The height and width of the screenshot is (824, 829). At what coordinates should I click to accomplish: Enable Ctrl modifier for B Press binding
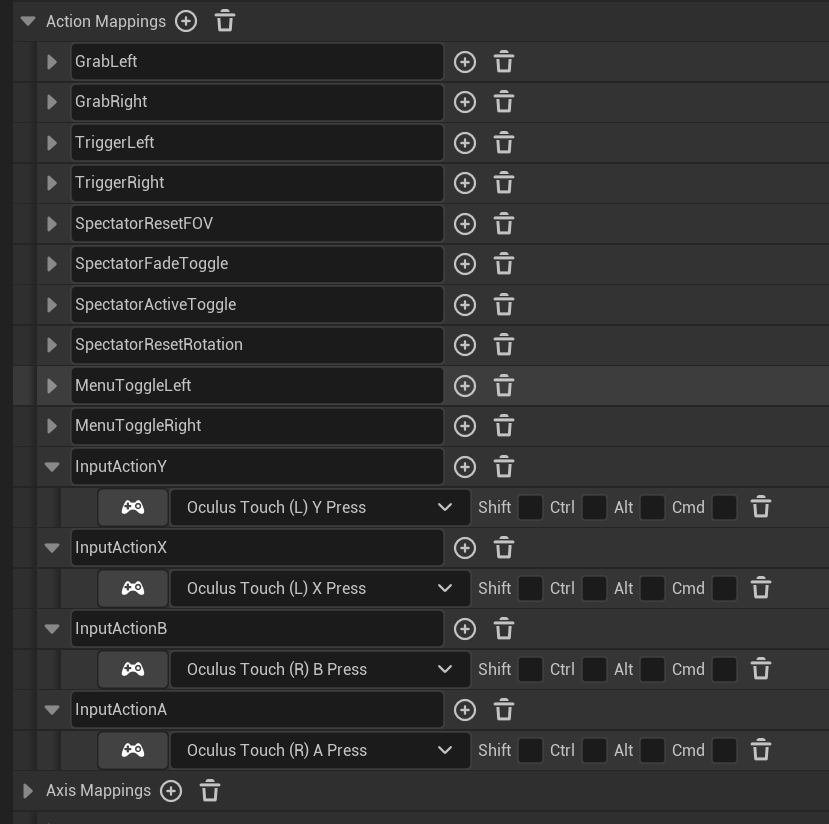click(594, 670)
